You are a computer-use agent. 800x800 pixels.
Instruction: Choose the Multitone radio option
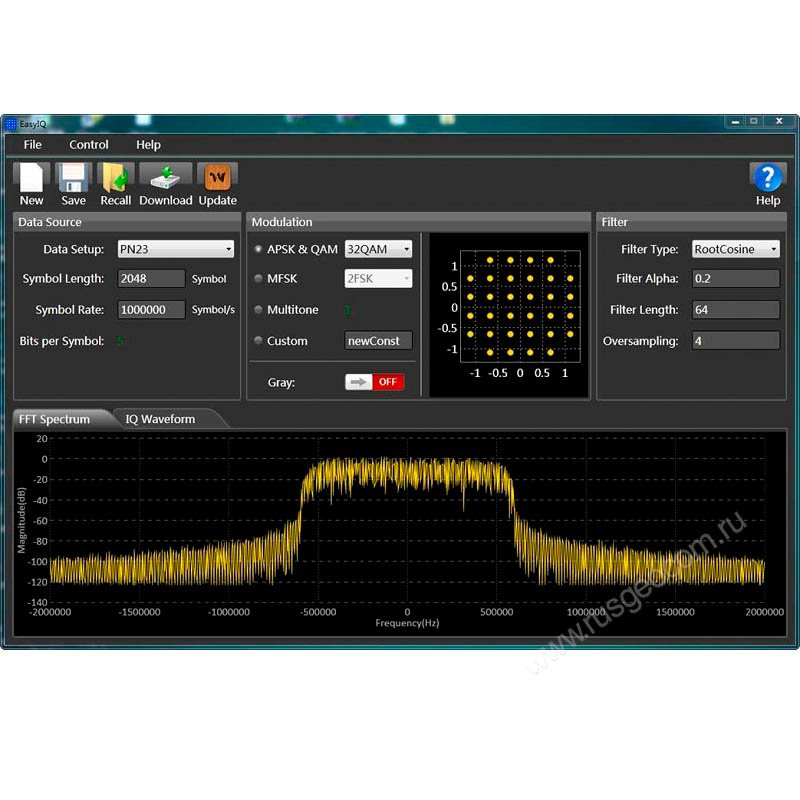coord(259,310)
